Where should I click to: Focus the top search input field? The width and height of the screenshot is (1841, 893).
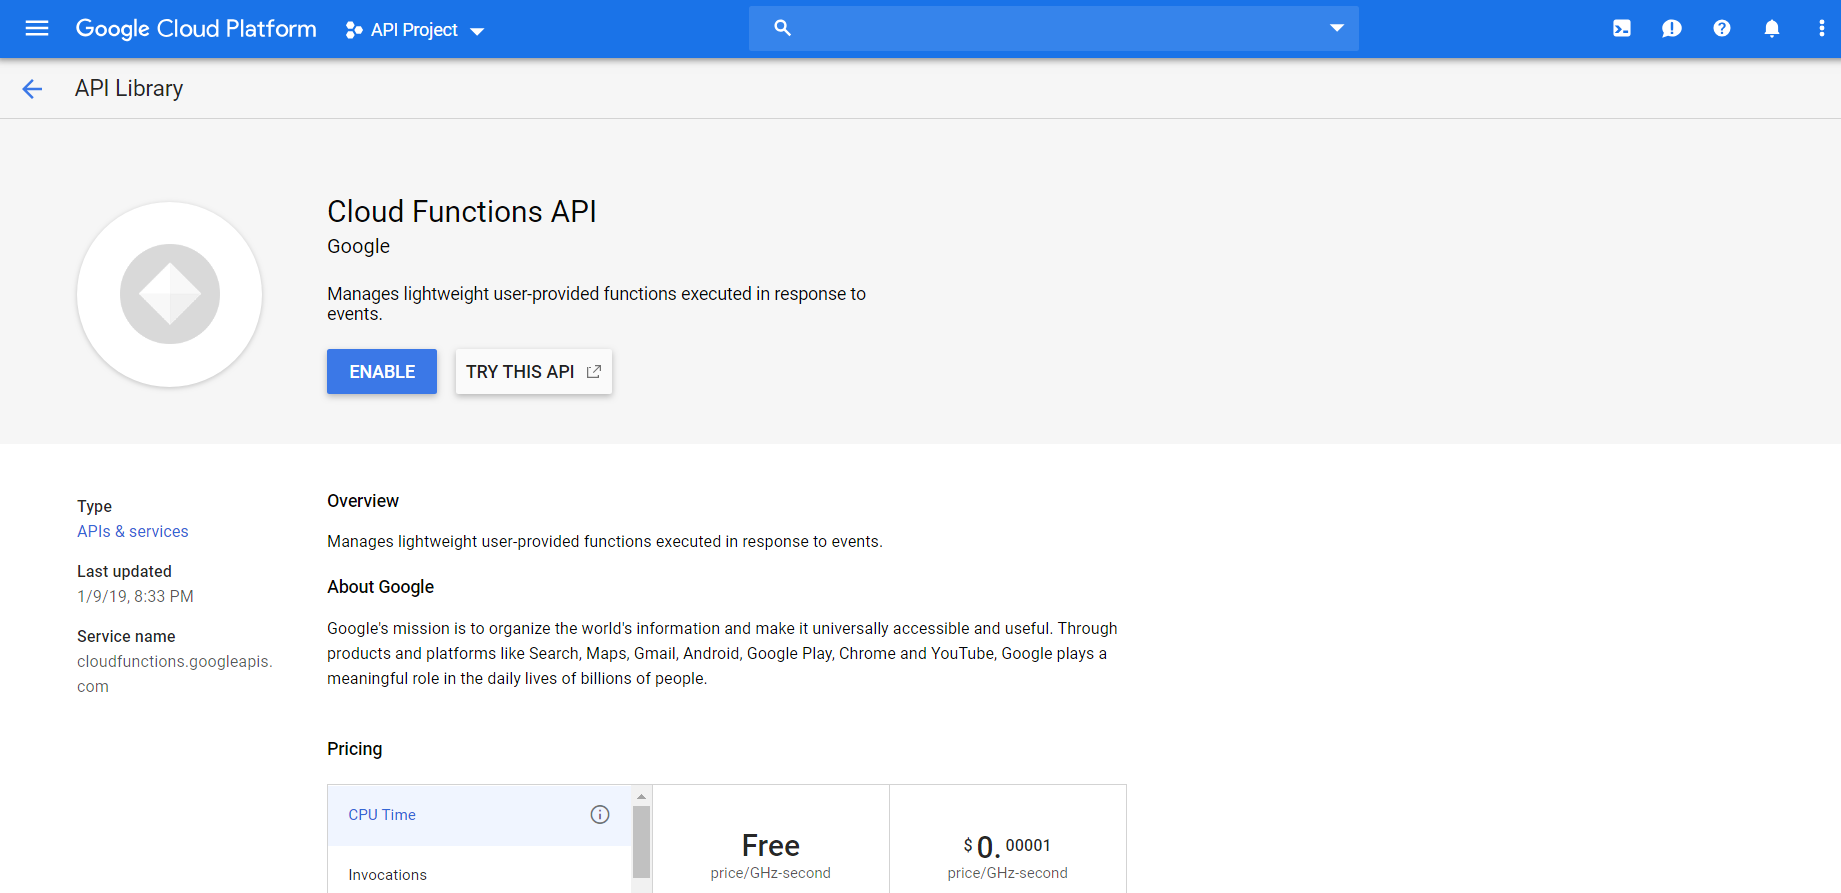[x=1053, y=28]
